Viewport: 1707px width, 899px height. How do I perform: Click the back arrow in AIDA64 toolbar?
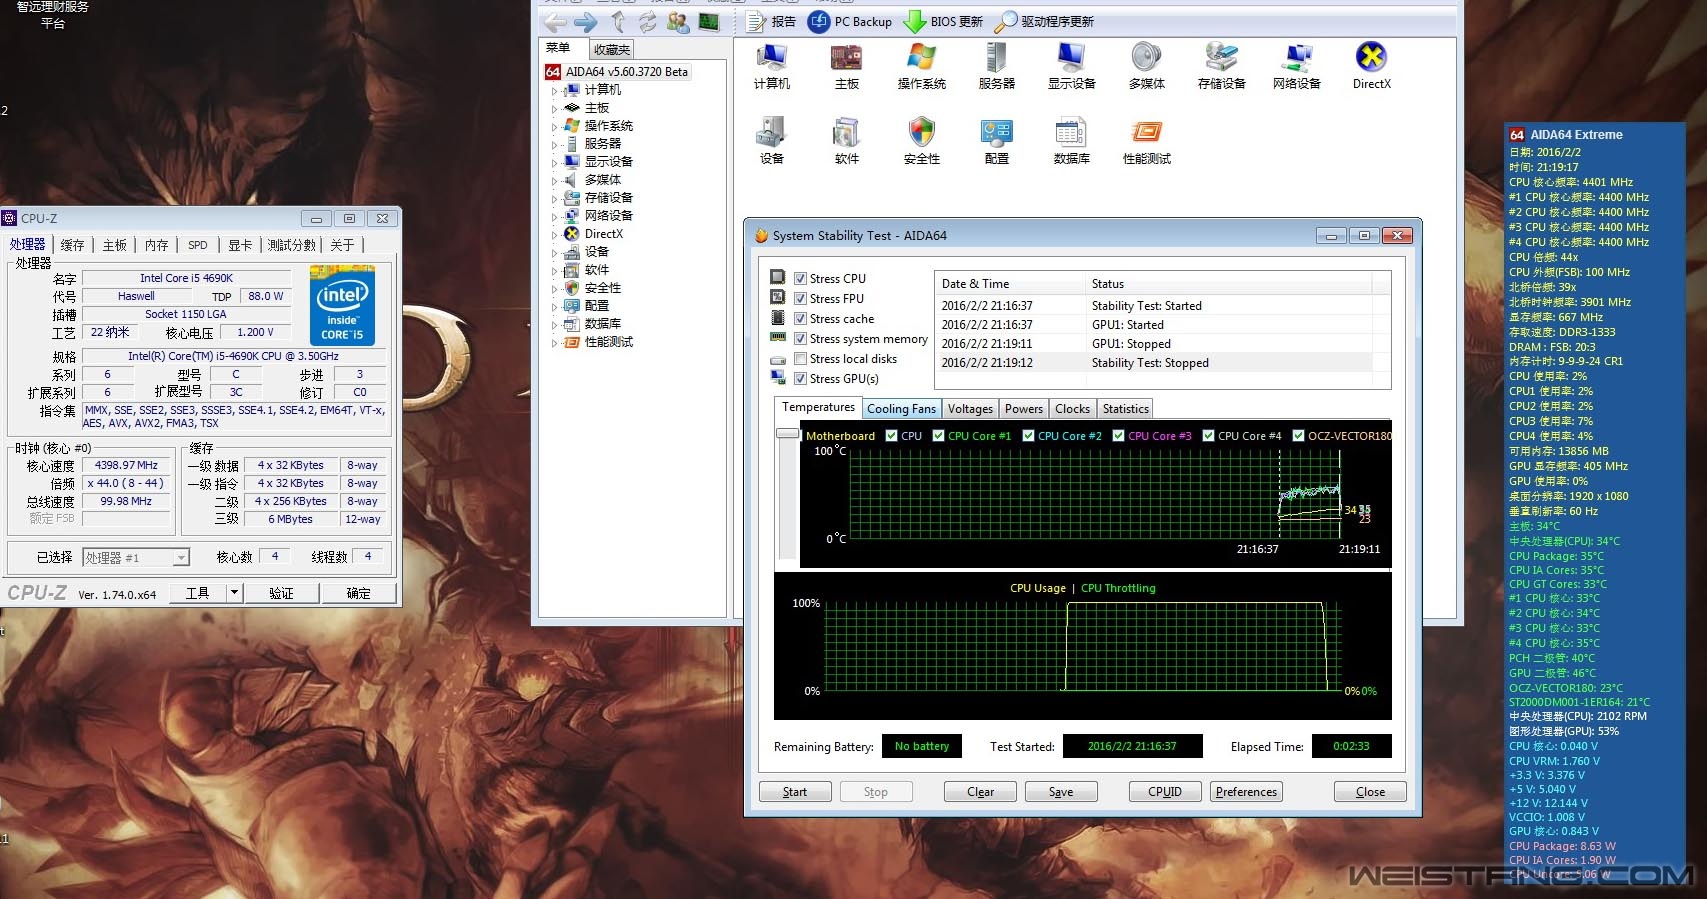[555, 21]
